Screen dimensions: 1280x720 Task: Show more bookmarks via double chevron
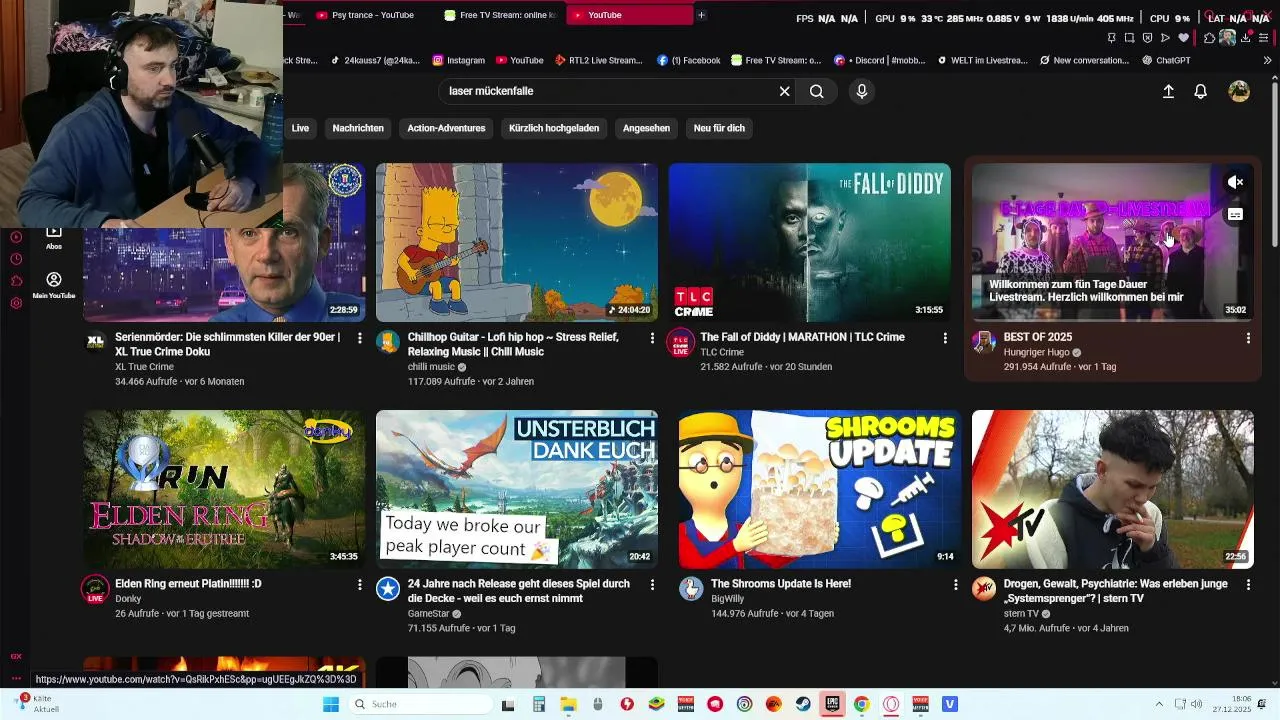click(x=1268, y=60)
